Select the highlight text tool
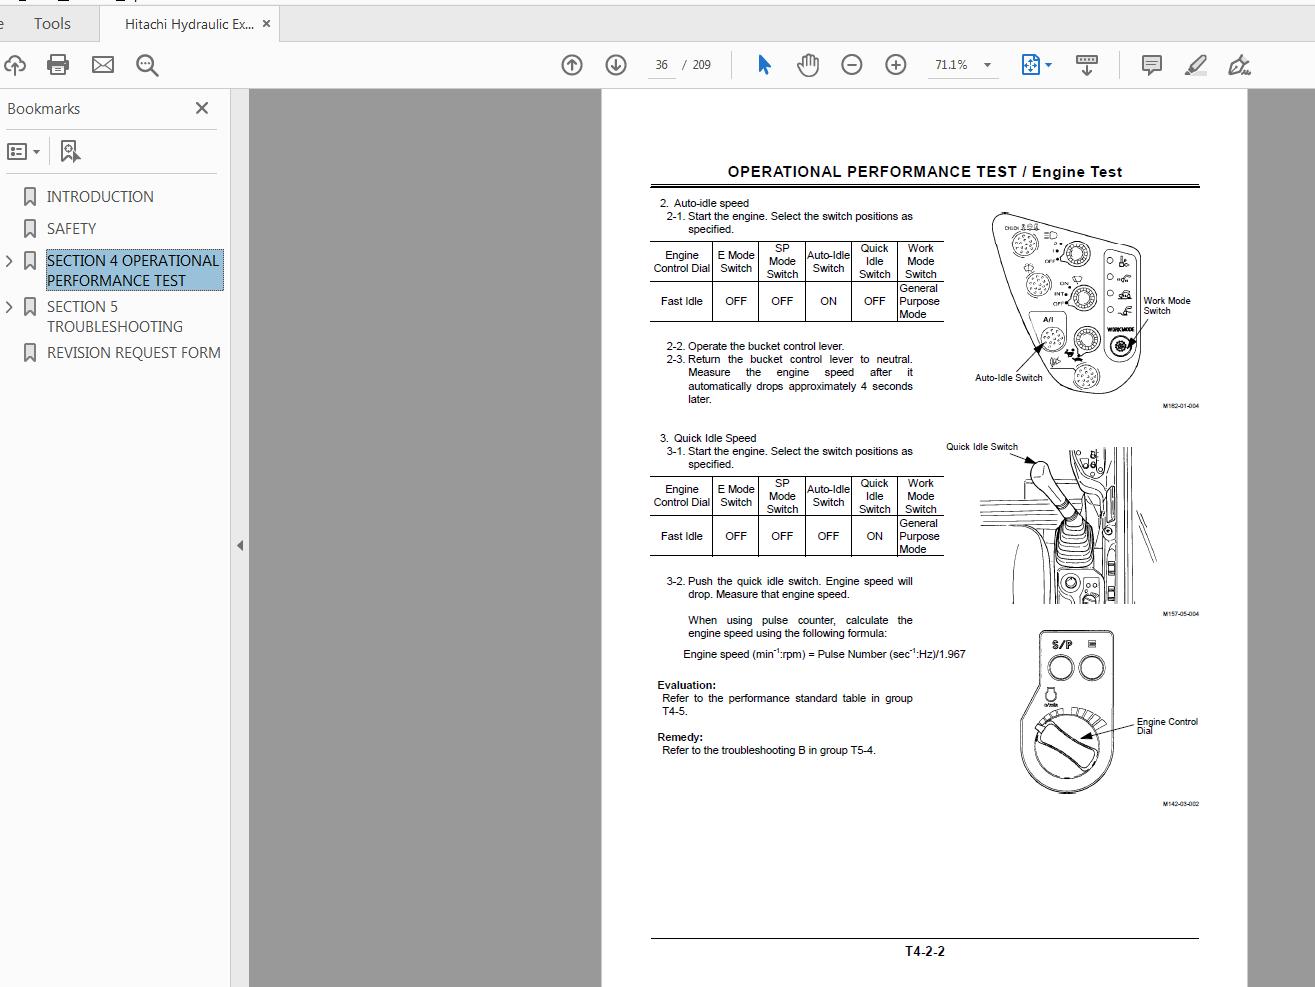The height and width of the screenshot is (987, 1315). (x=1196, y=65)
